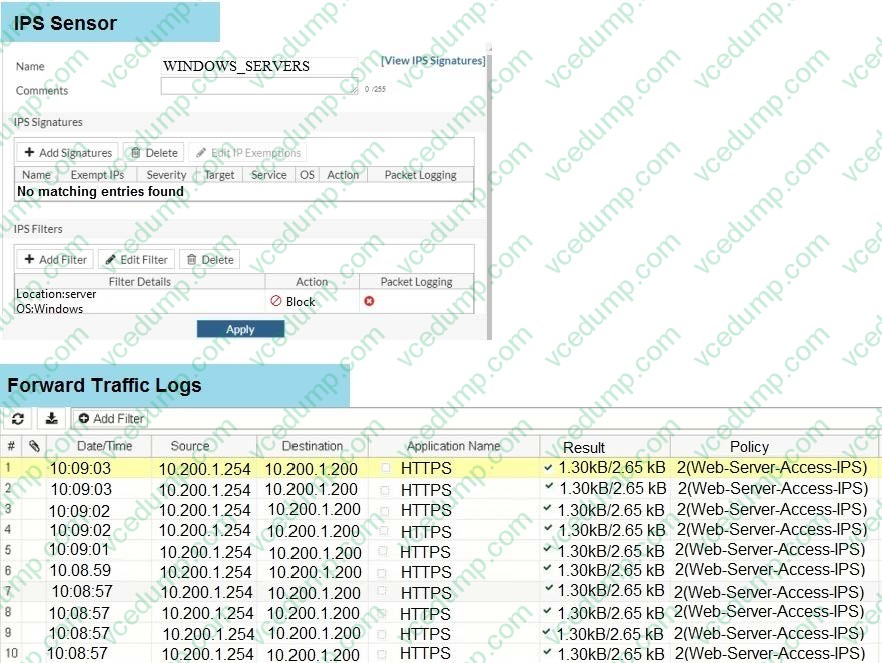The height and width of the screenshot is (663, 882).
Task: Open the View IPS Signatures link
Action: coord(433,61)
